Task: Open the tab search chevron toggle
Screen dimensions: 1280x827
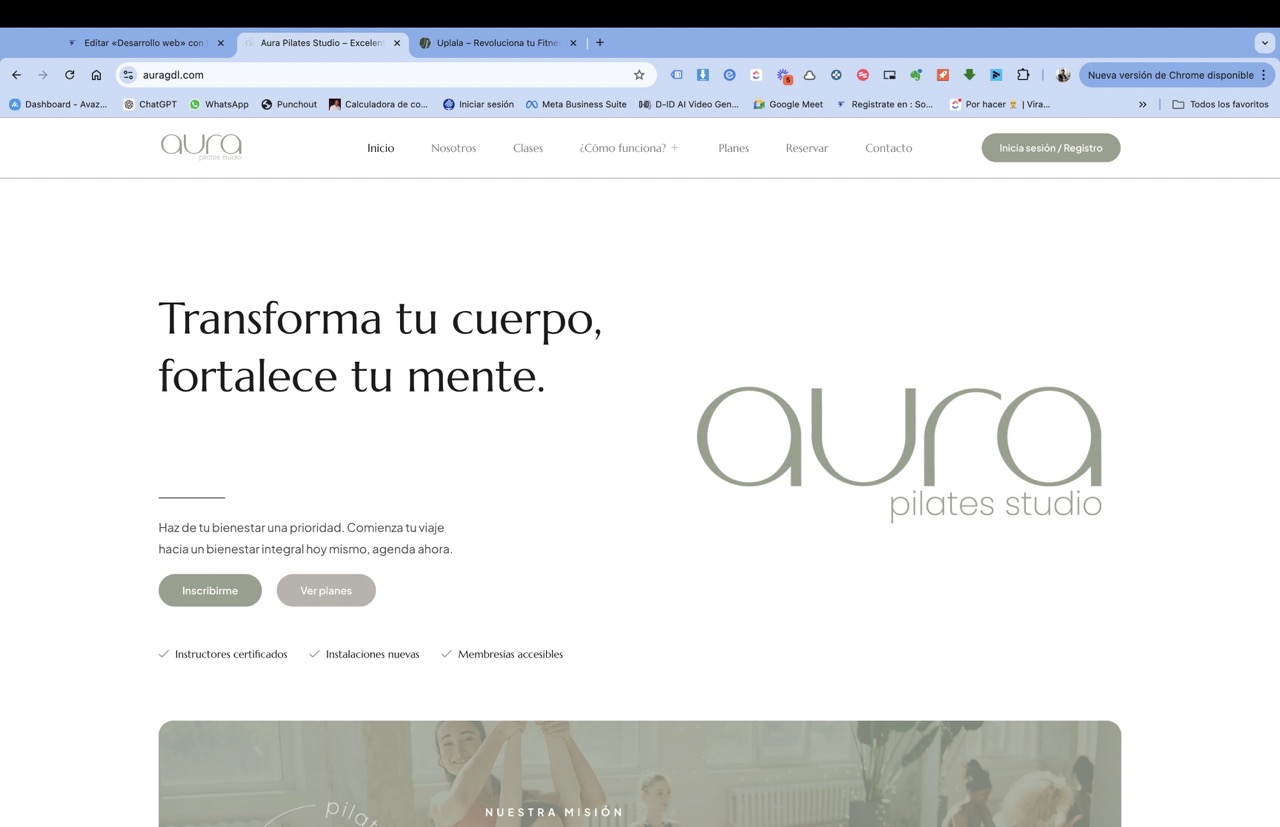Action: click(x=1264, y=42)
